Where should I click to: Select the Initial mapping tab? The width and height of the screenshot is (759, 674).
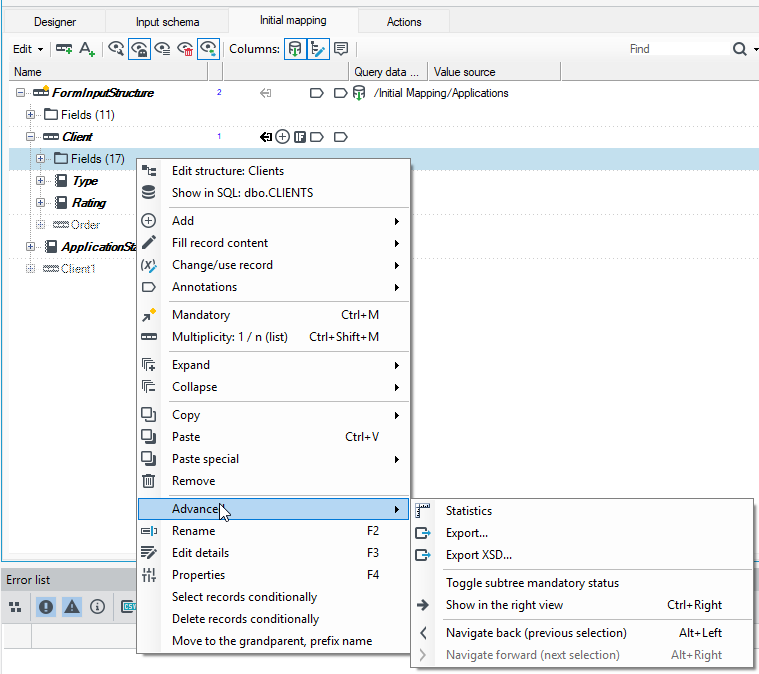click(x=293, y=20)
